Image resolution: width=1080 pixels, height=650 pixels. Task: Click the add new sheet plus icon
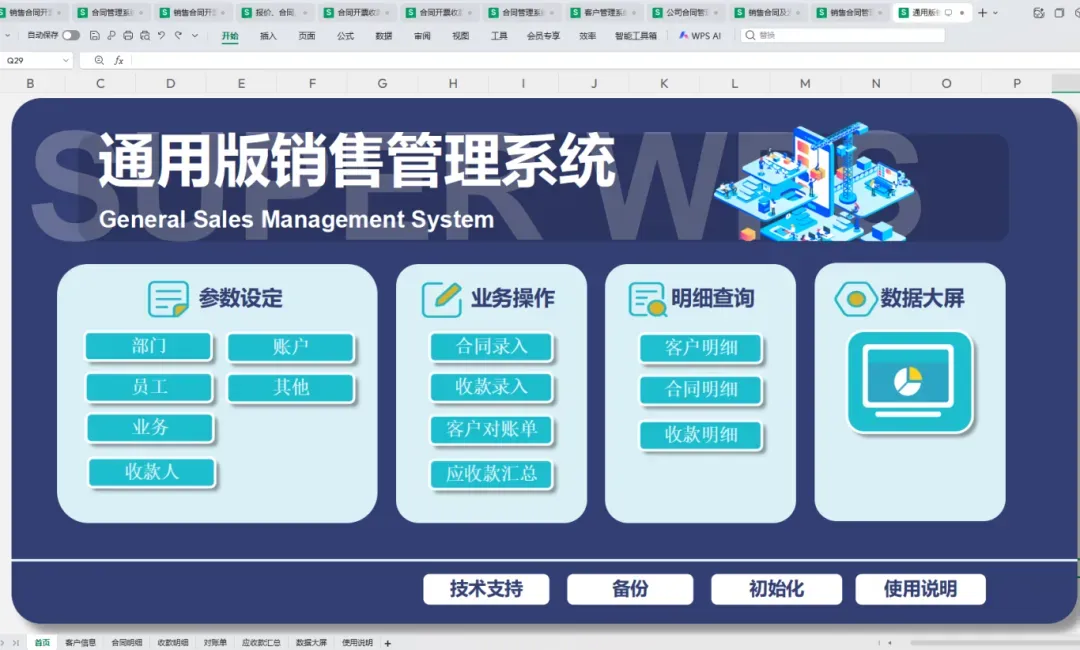coord(388,643)
